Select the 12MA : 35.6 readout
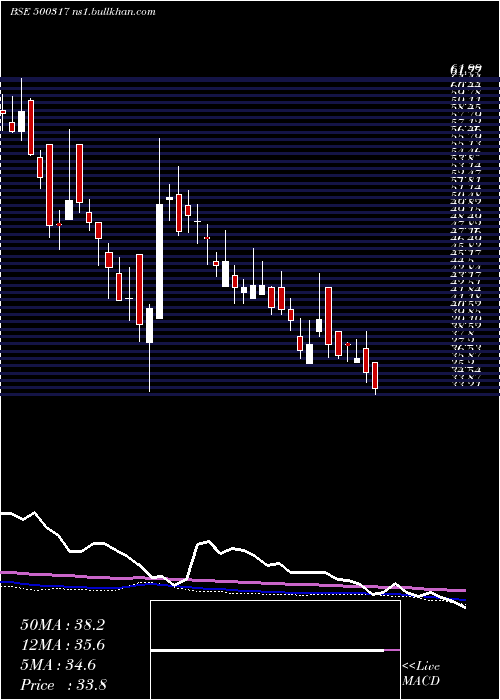Image resolution: width=500 pixels, height=700 pixels. [62, 645]
